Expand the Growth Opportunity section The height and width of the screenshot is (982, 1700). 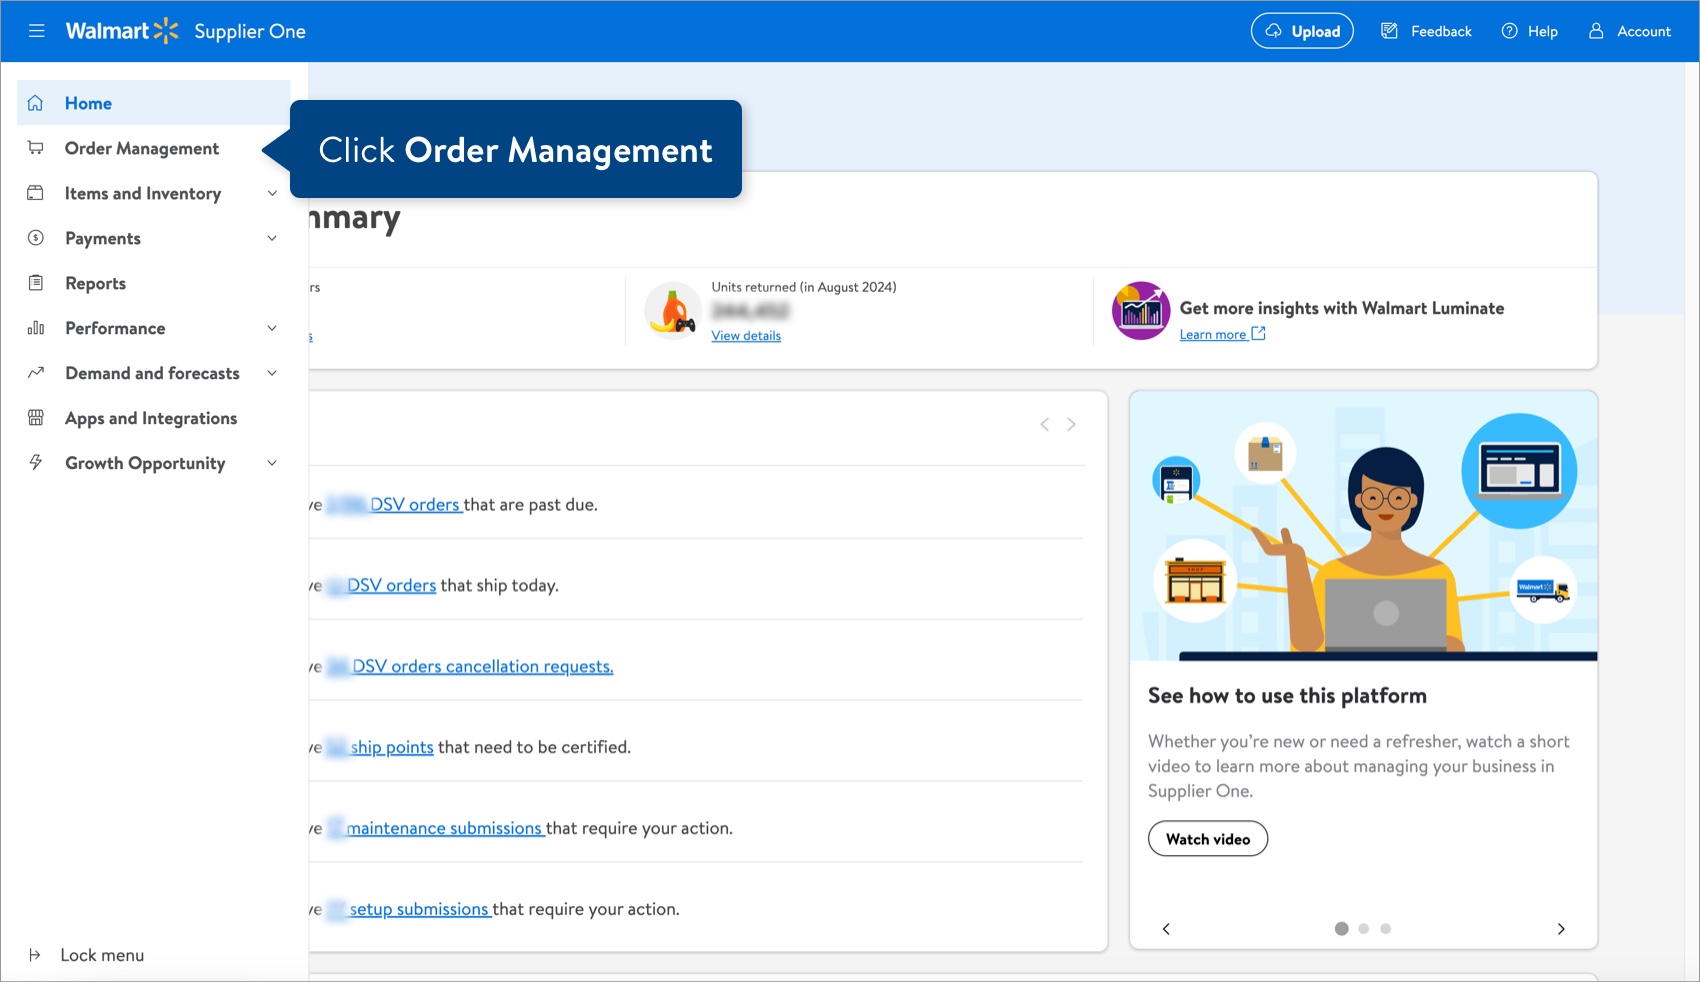[x=143, y=463]
